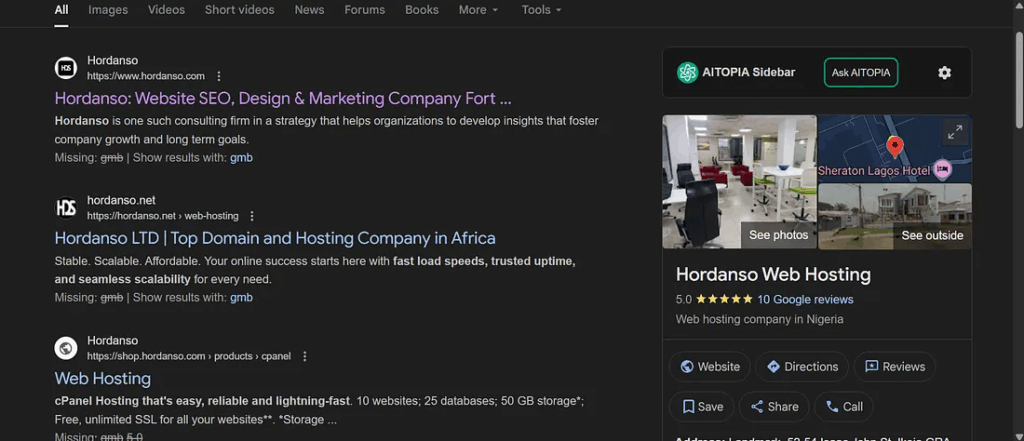Screen dimensions: 1024x441
Task: Open the 10 Google reviews link
Action: pos(805,299)
